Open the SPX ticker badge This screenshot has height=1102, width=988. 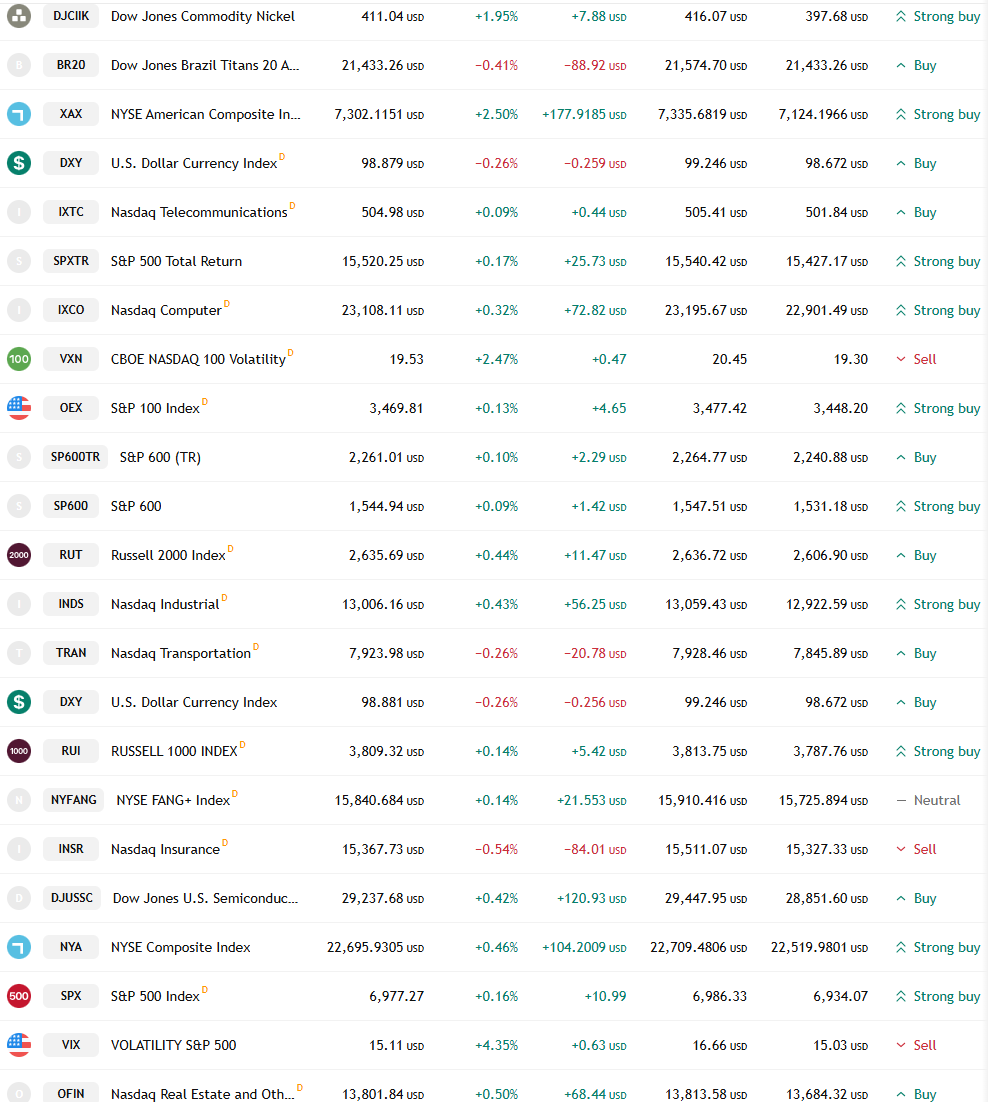[71, 996]
